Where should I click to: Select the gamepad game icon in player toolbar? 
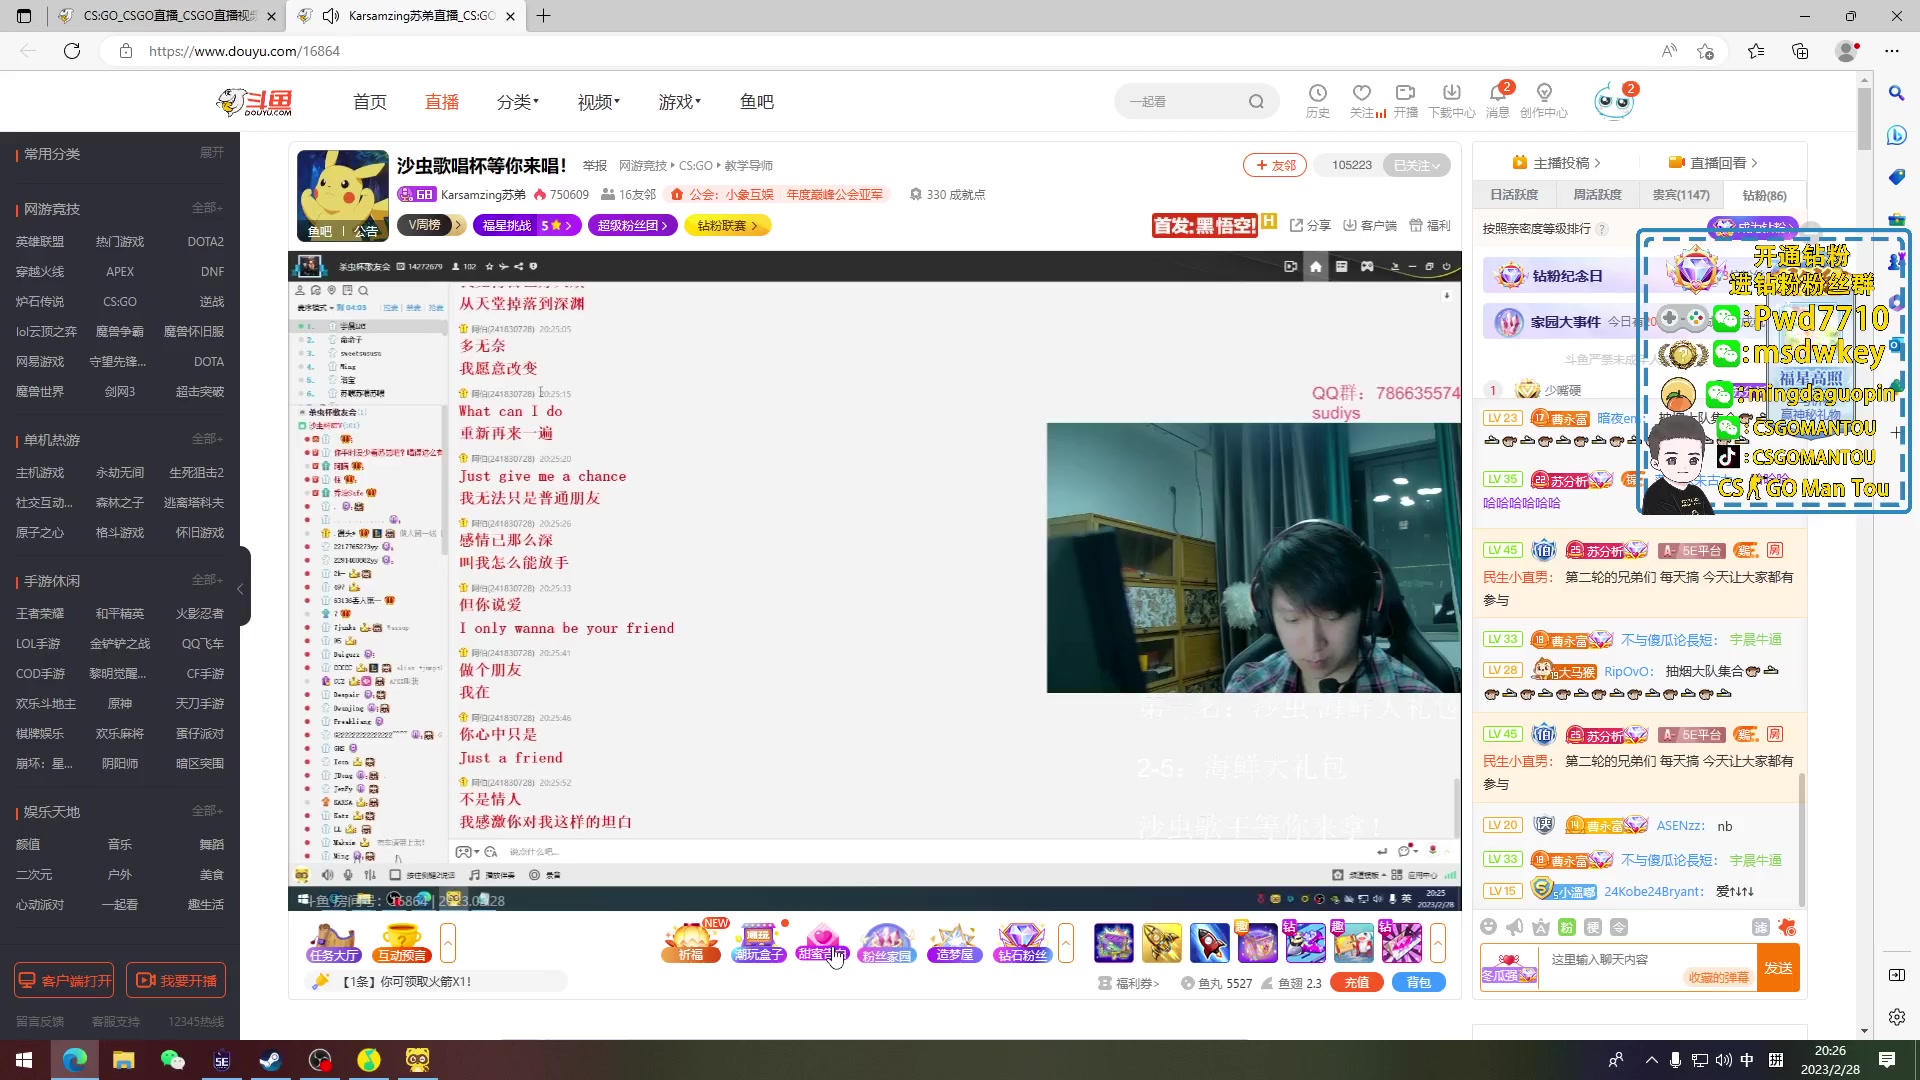pyautogui.click(x=1368, y=267)
